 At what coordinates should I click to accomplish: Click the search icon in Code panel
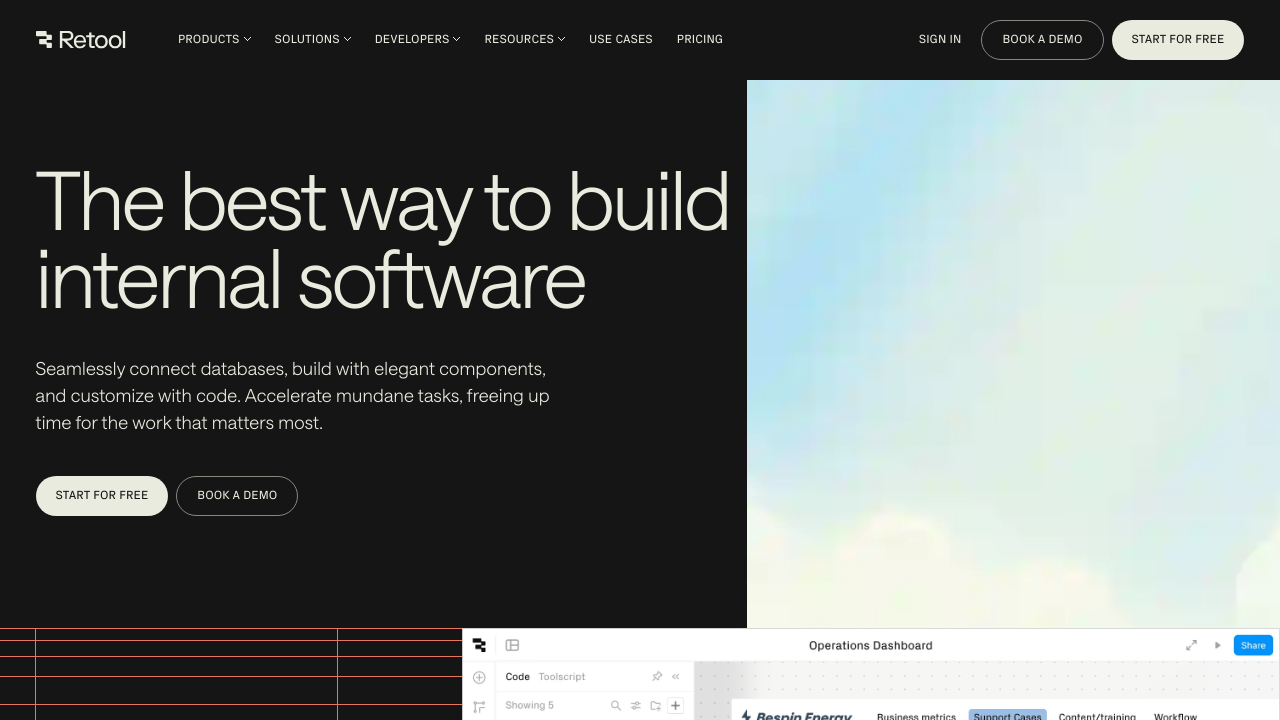[x=616, y=706]
